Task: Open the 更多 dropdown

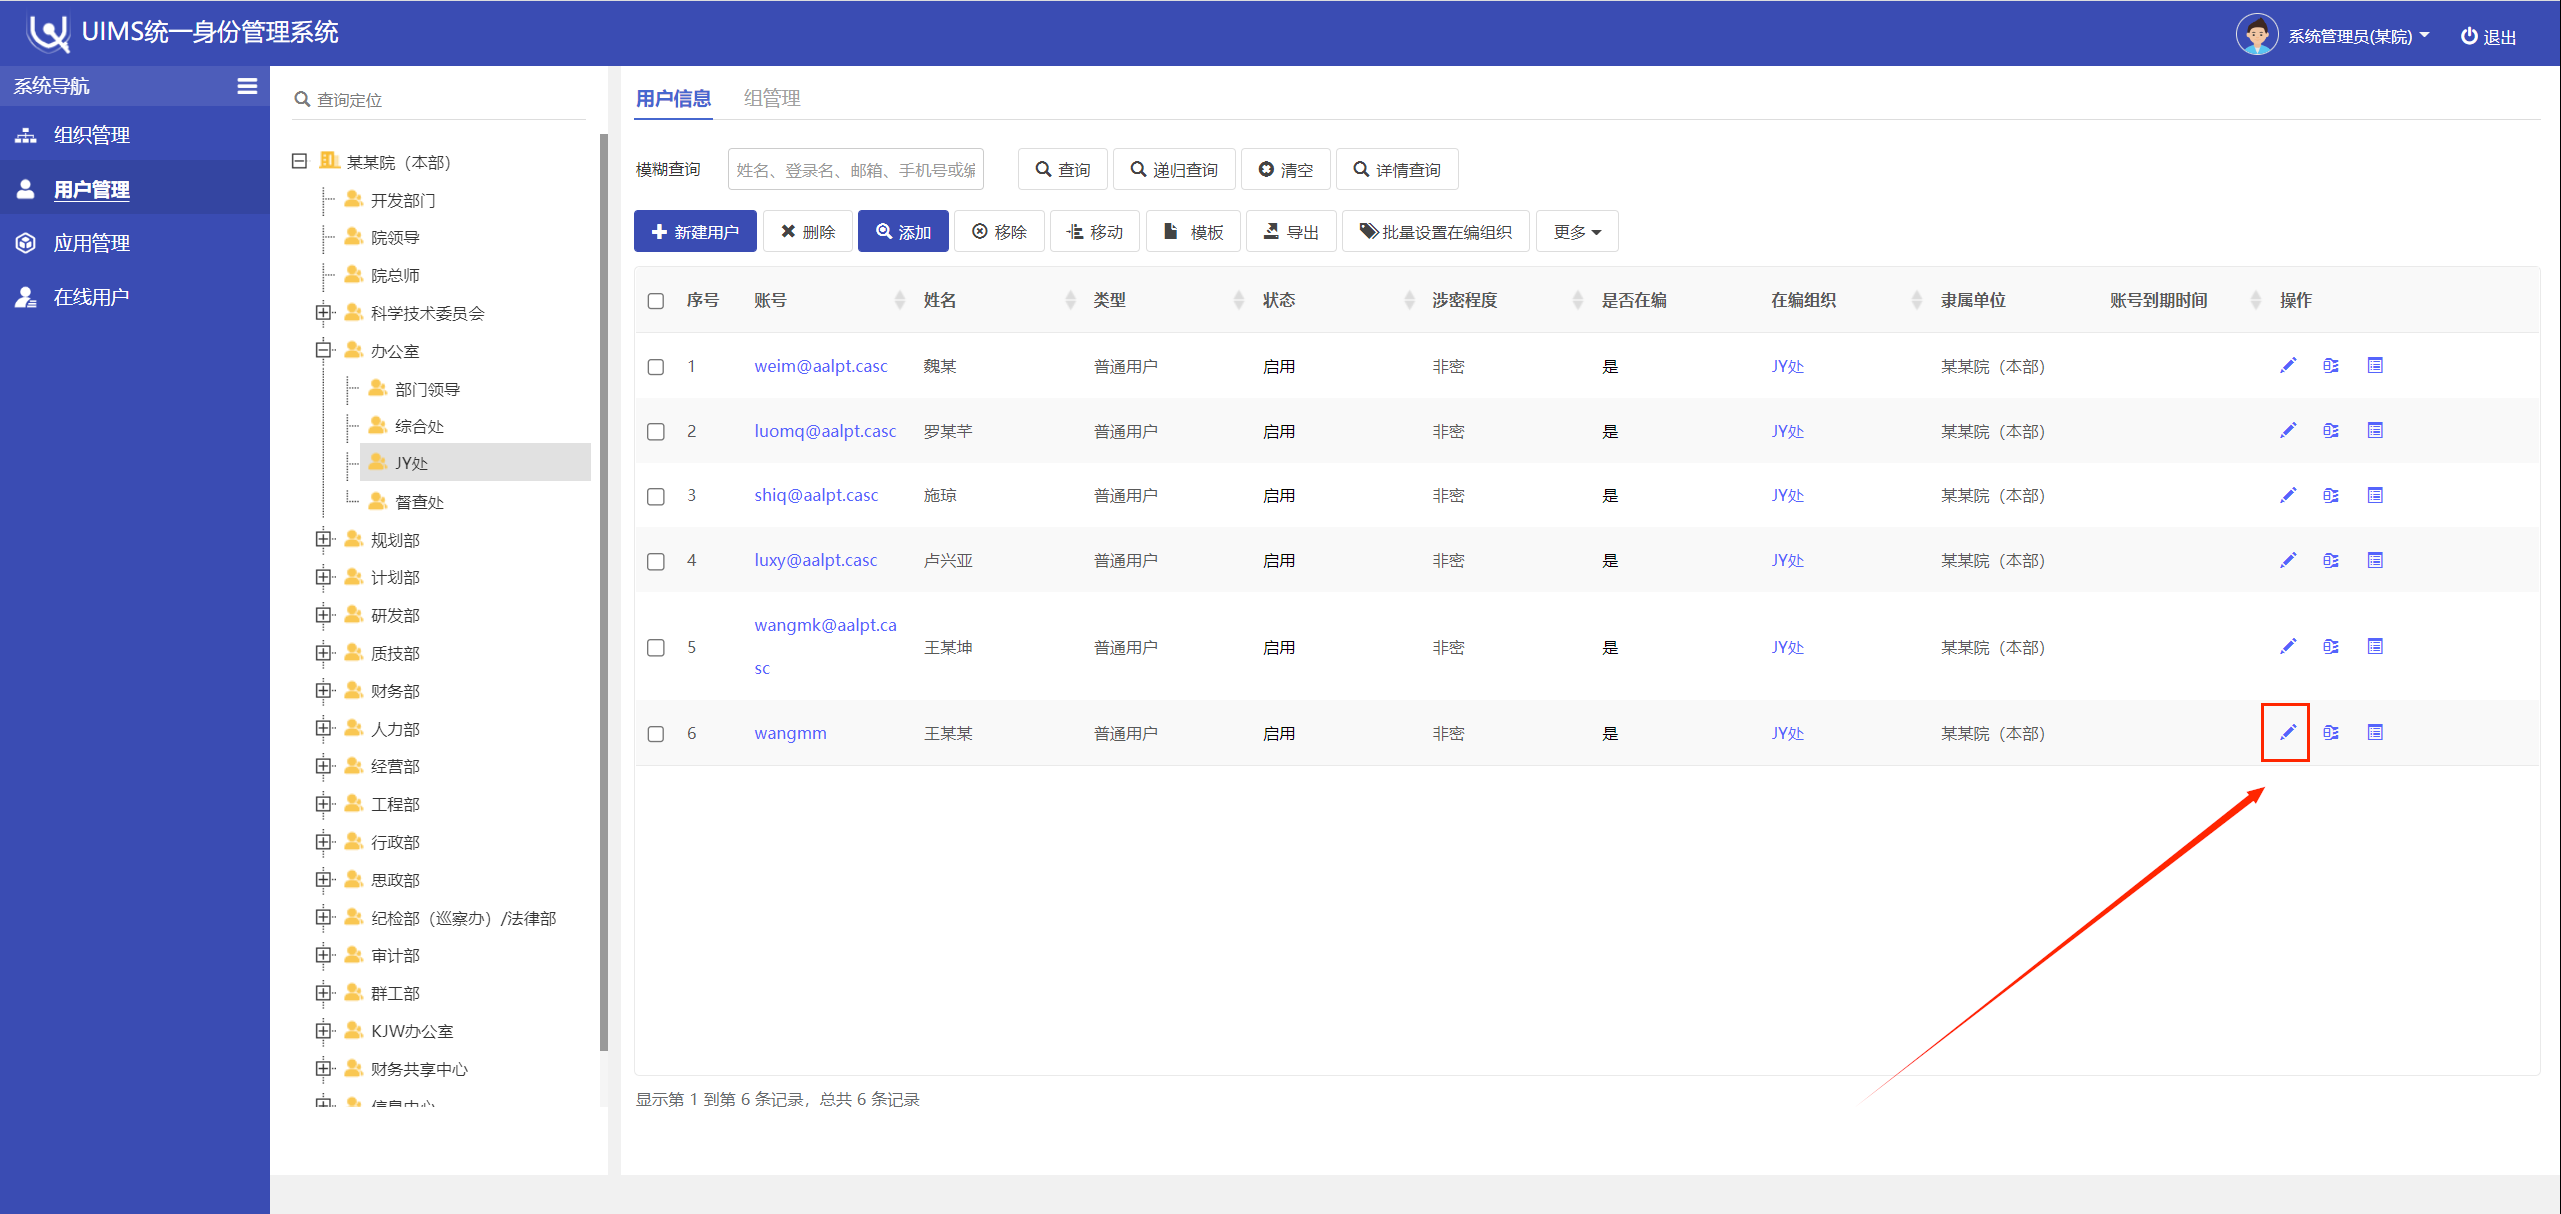Action: tap(1576, 232)
